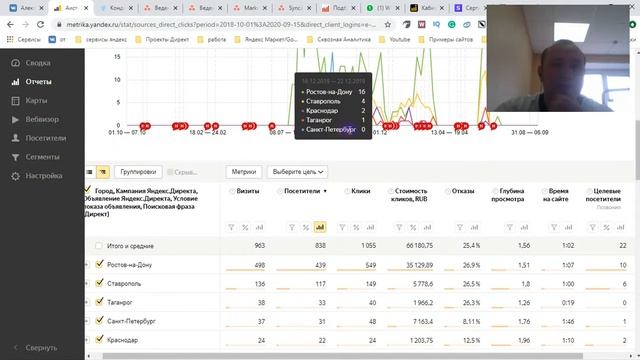Expand the Санкт-Петербург row
The height and width of the screenshot is (360, 640).
(87, 321)
